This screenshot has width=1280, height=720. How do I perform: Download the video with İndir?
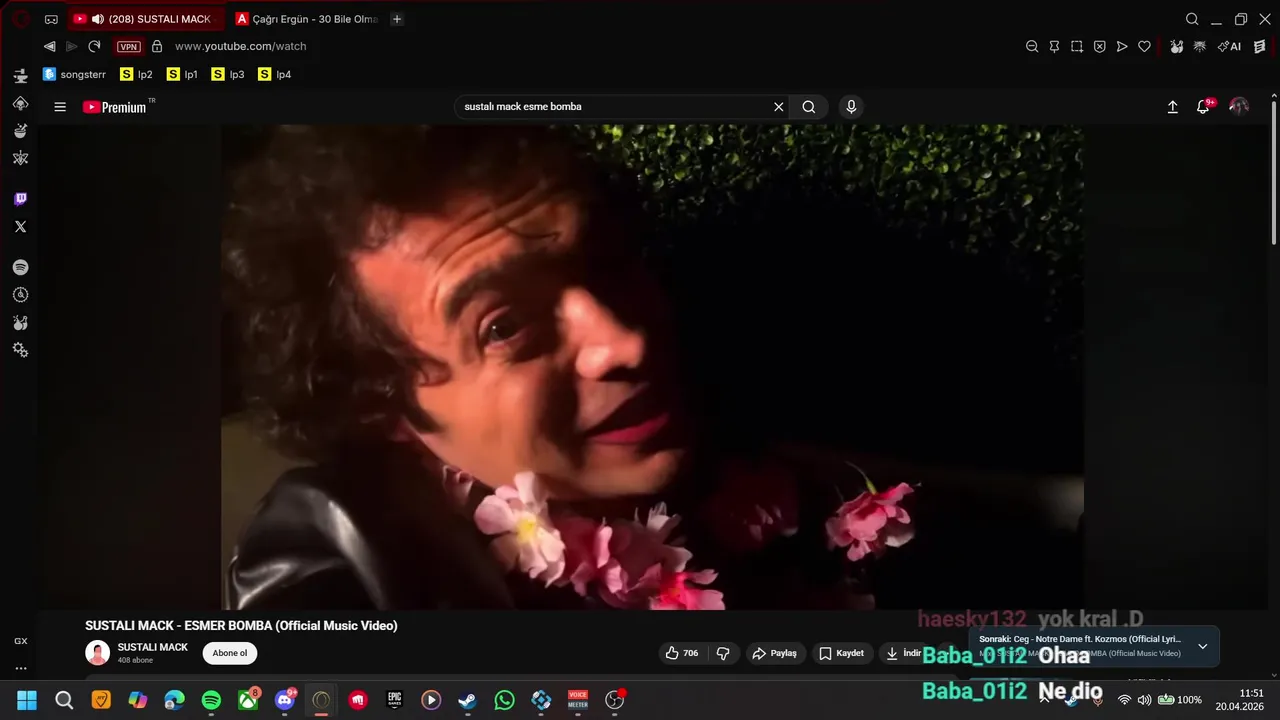903,653
